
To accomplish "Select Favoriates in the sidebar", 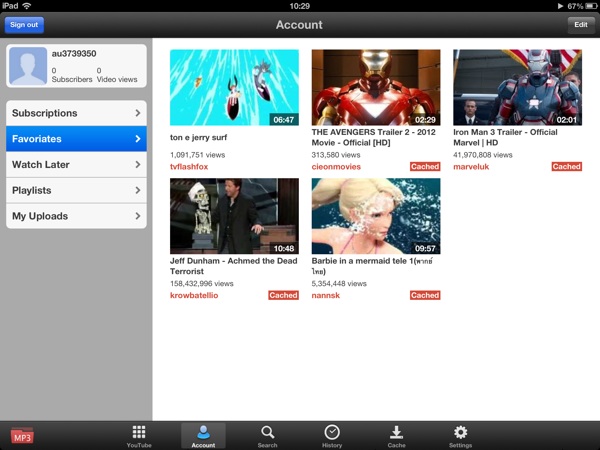I will (x=76, y=139).
